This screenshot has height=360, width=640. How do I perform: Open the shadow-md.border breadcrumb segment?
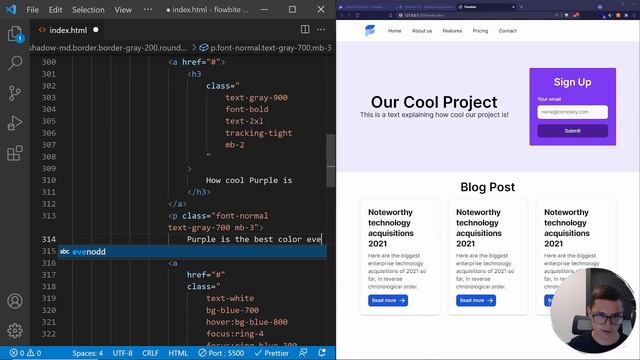pyautogui.click(x=109, y=48)
